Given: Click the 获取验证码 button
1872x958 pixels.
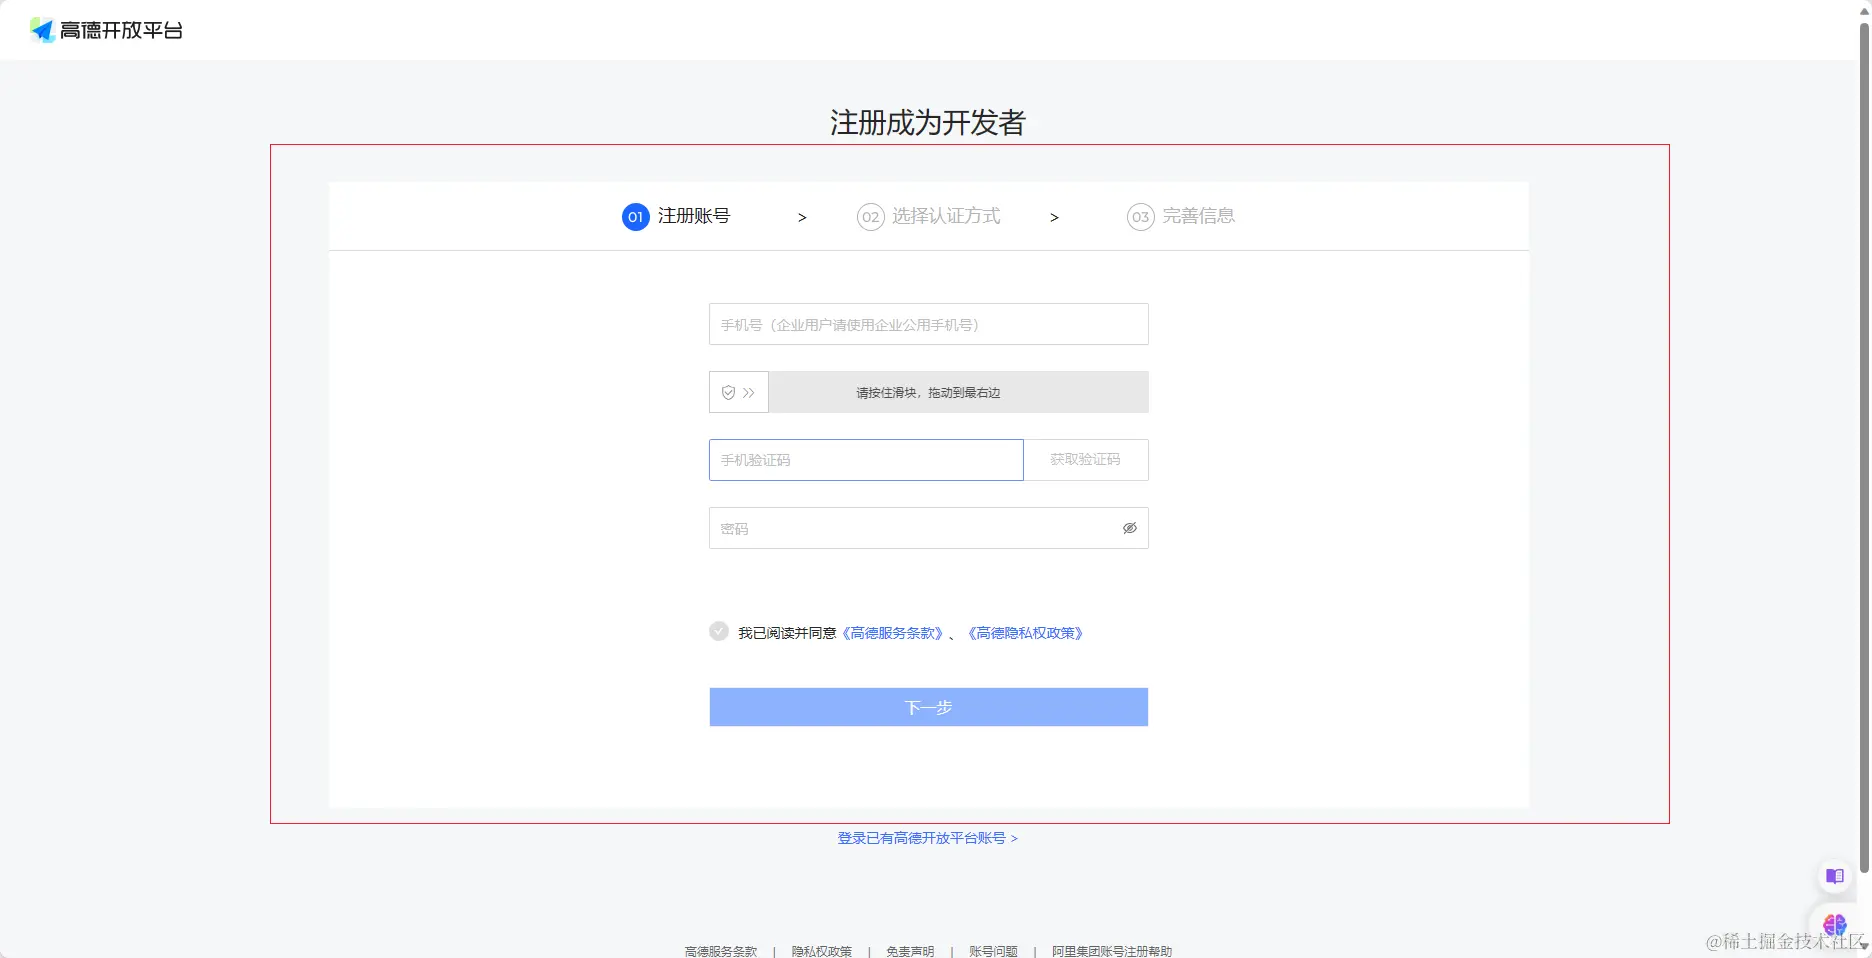Looking at the screenshot, I should (x=1085, y=460).
